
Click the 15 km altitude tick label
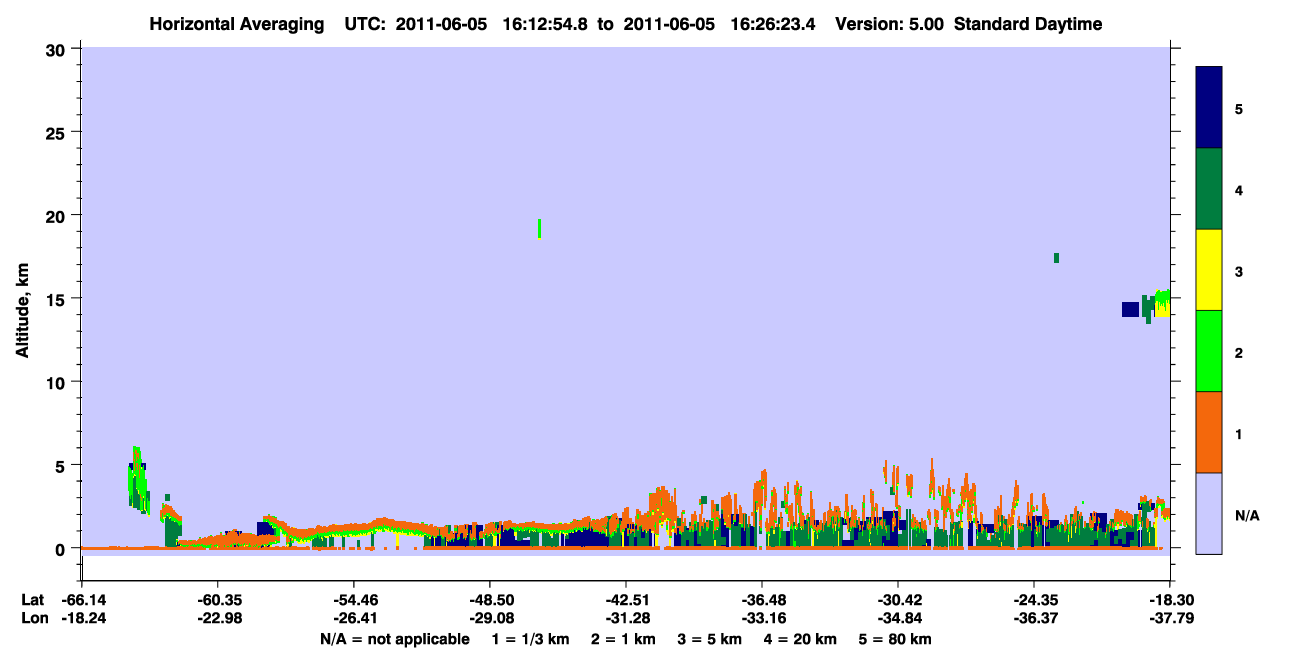pyautogui.click(x=57, y=299)
